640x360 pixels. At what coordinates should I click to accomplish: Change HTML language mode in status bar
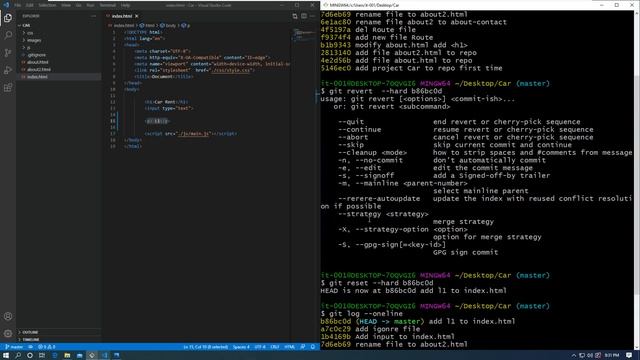coord(289,347)
